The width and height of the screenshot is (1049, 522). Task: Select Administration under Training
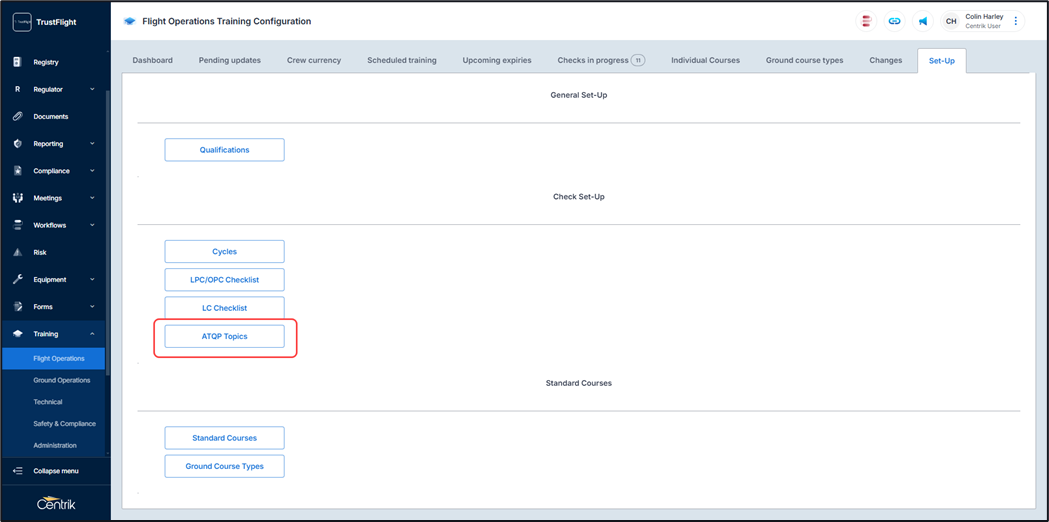click(53, 445)
